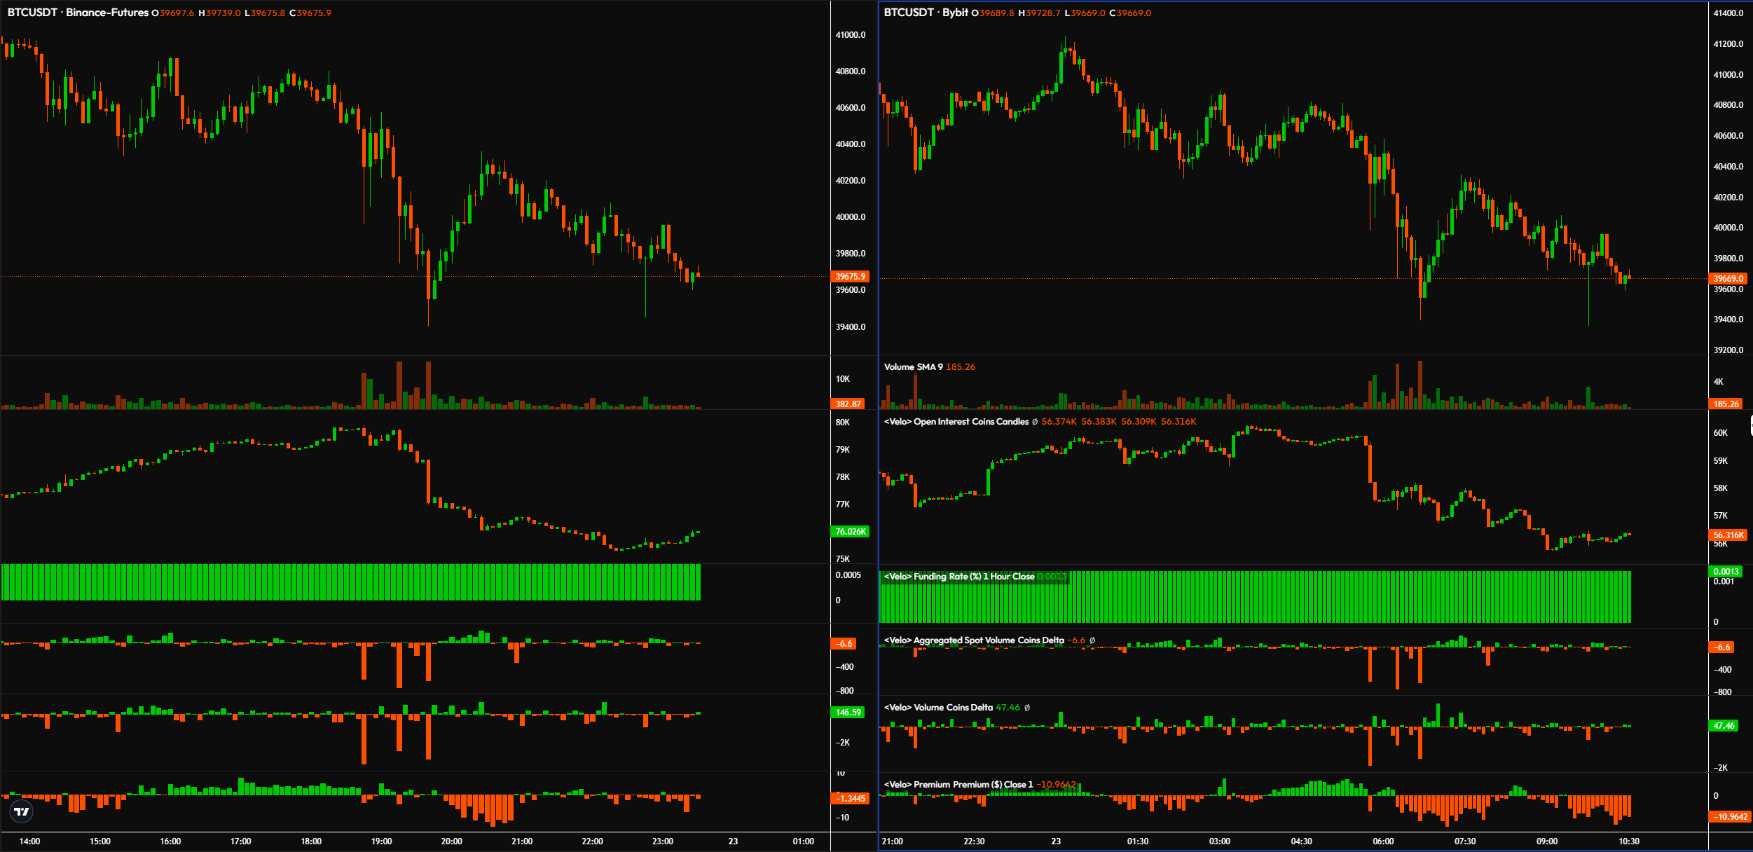
Task: Click the 0.0013 funding rate label
Action: click(1726, 572)
